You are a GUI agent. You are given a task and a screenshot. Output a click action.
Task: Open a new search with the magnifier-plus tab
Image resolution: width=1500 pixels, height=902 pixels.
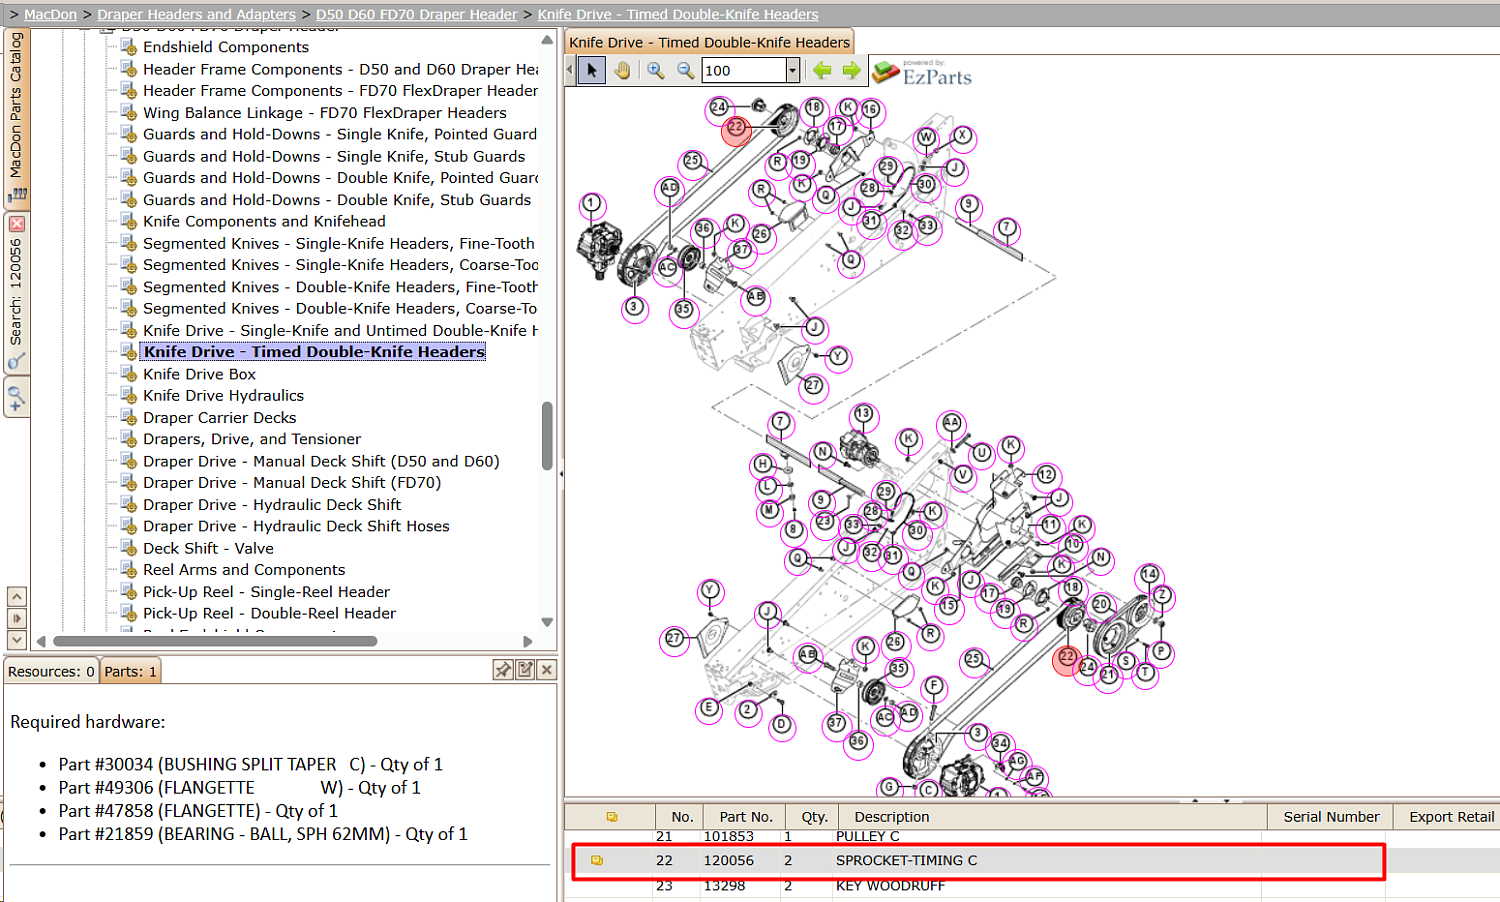[x=16, y=399]
